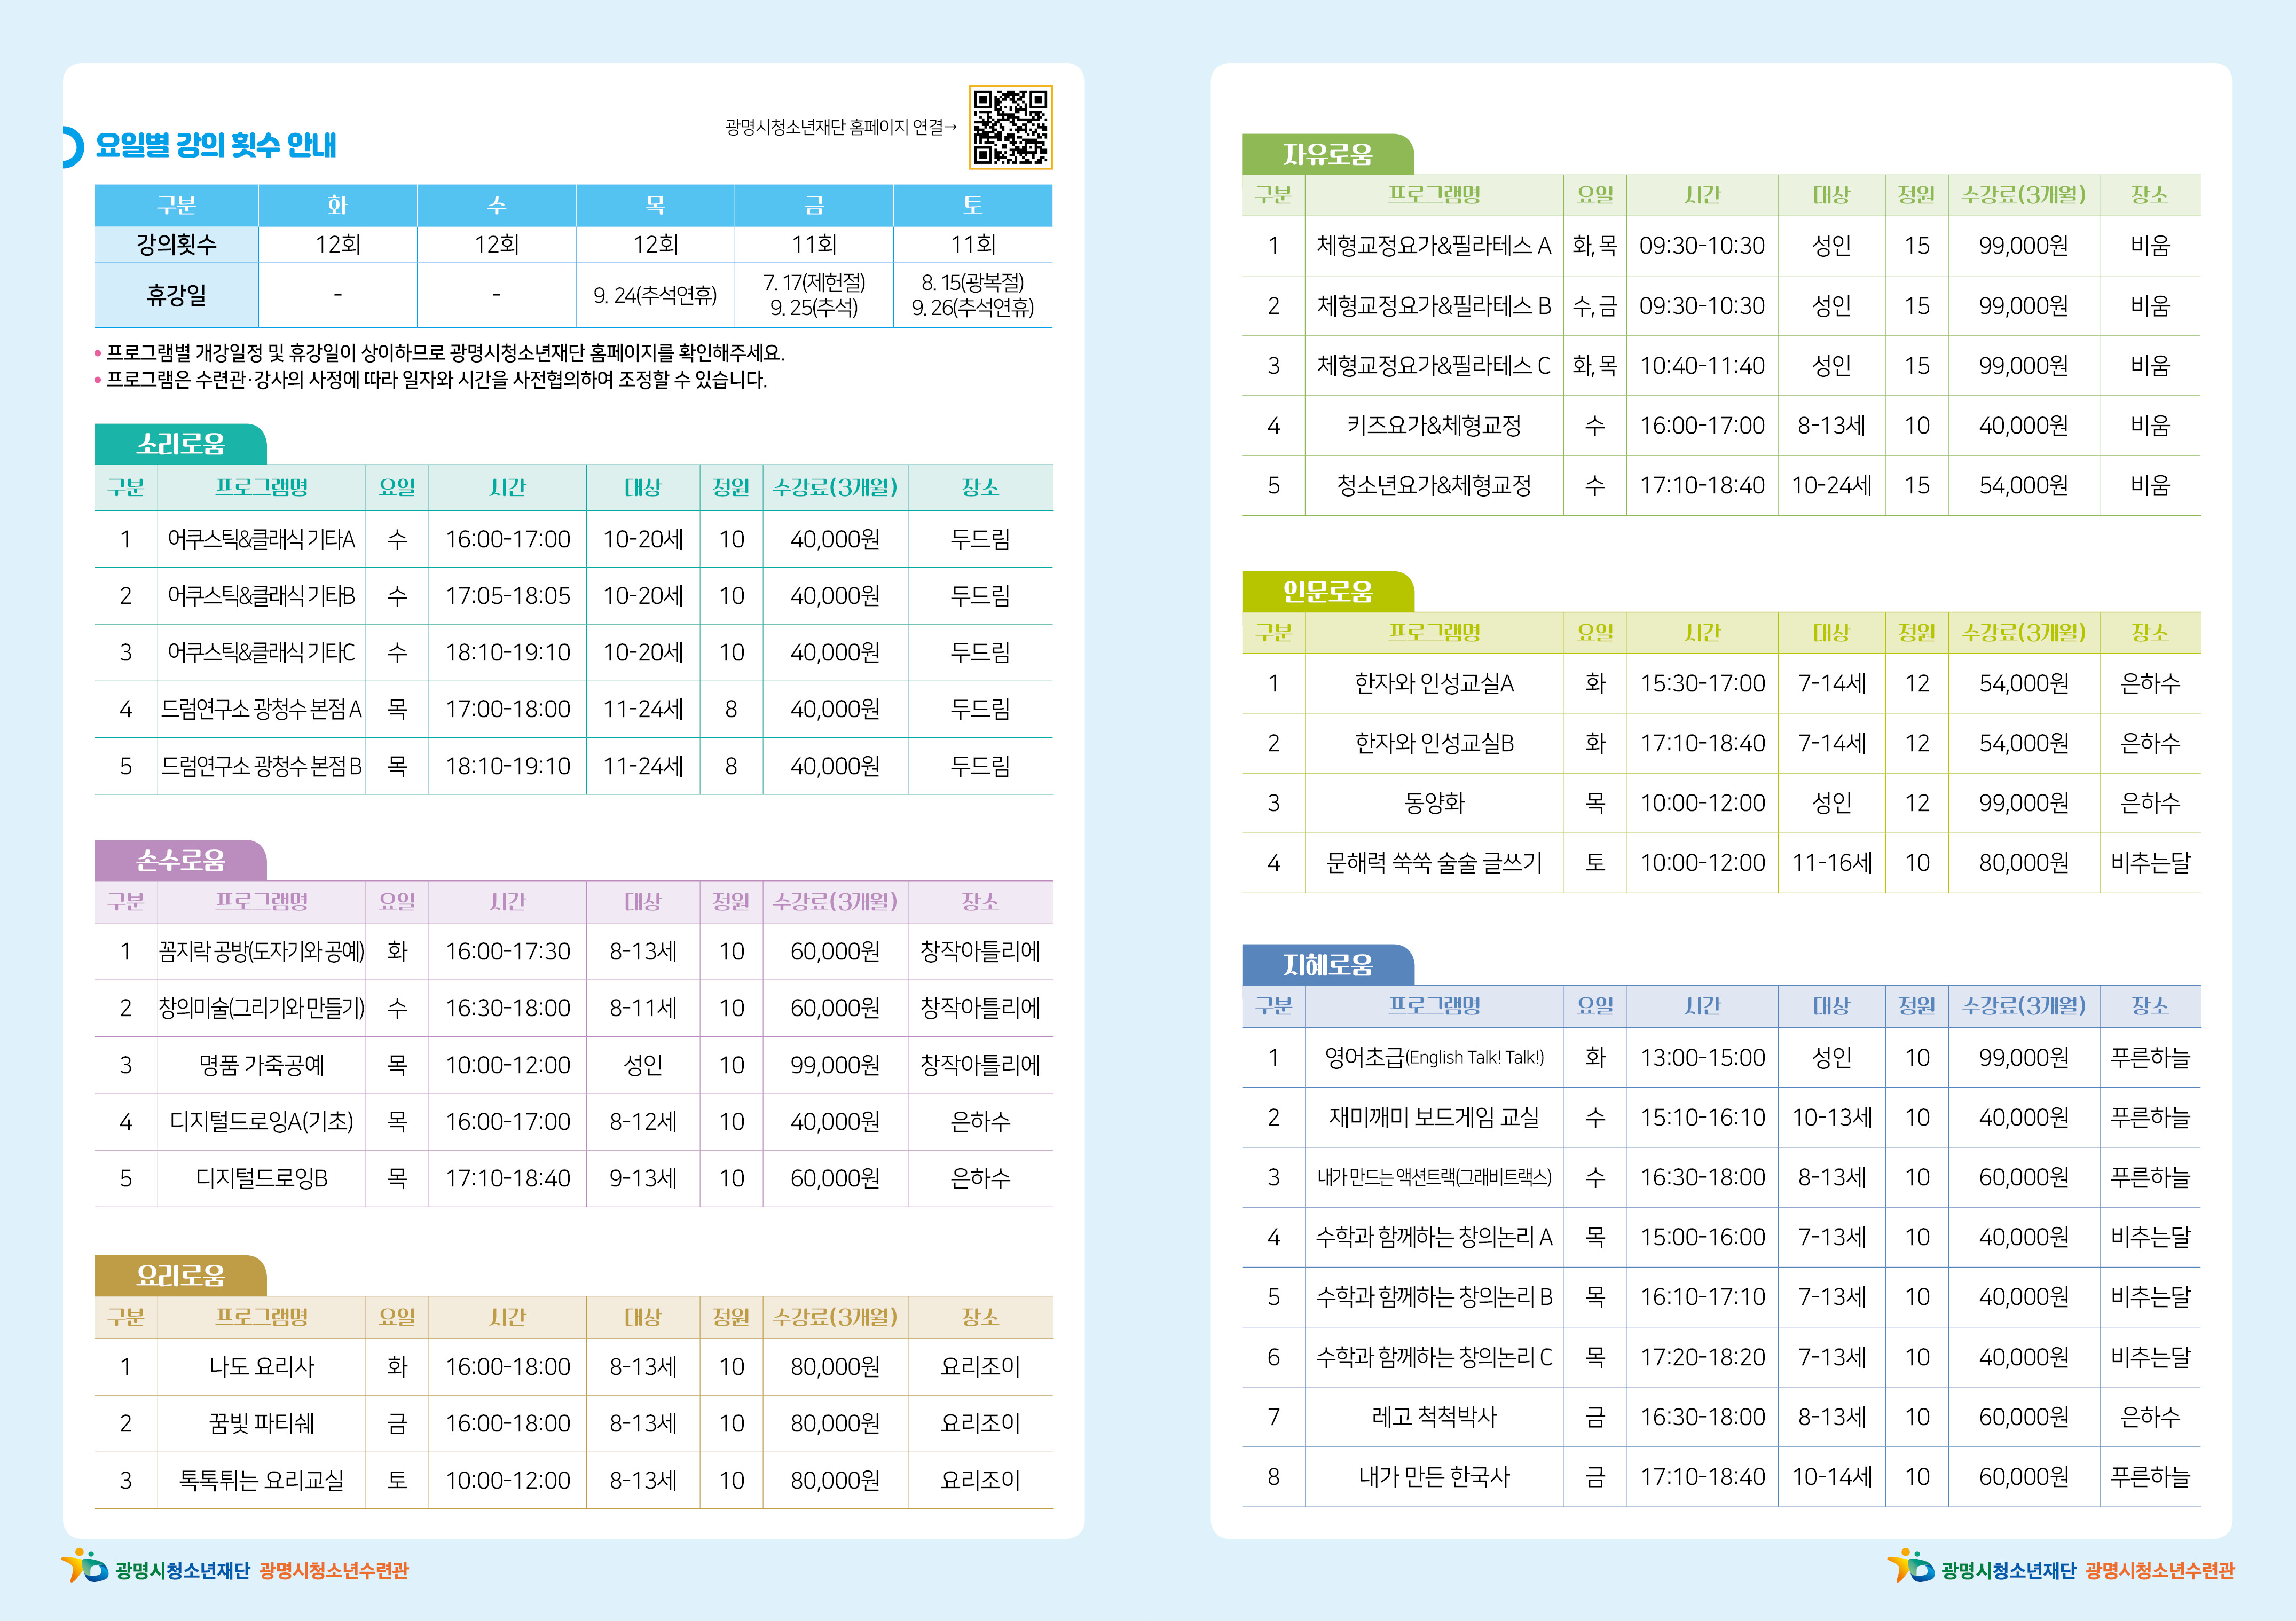Select the 손수로움 section tab
Image resolution: width=2296 pixels, height=1621 pixels.
[x=181, y=860]
